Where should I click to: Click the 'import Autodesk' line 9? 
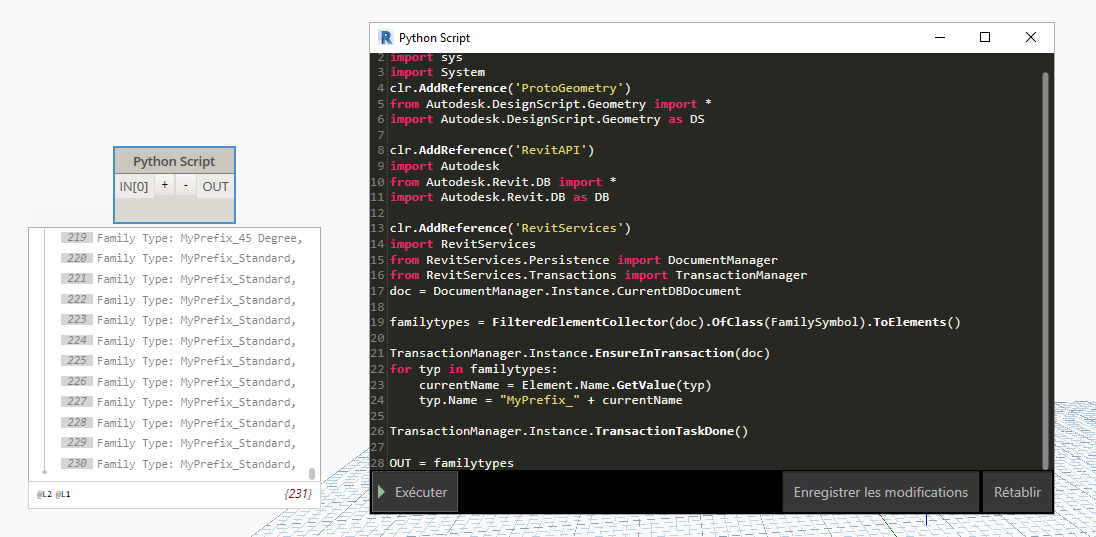(x=445, y=166)
